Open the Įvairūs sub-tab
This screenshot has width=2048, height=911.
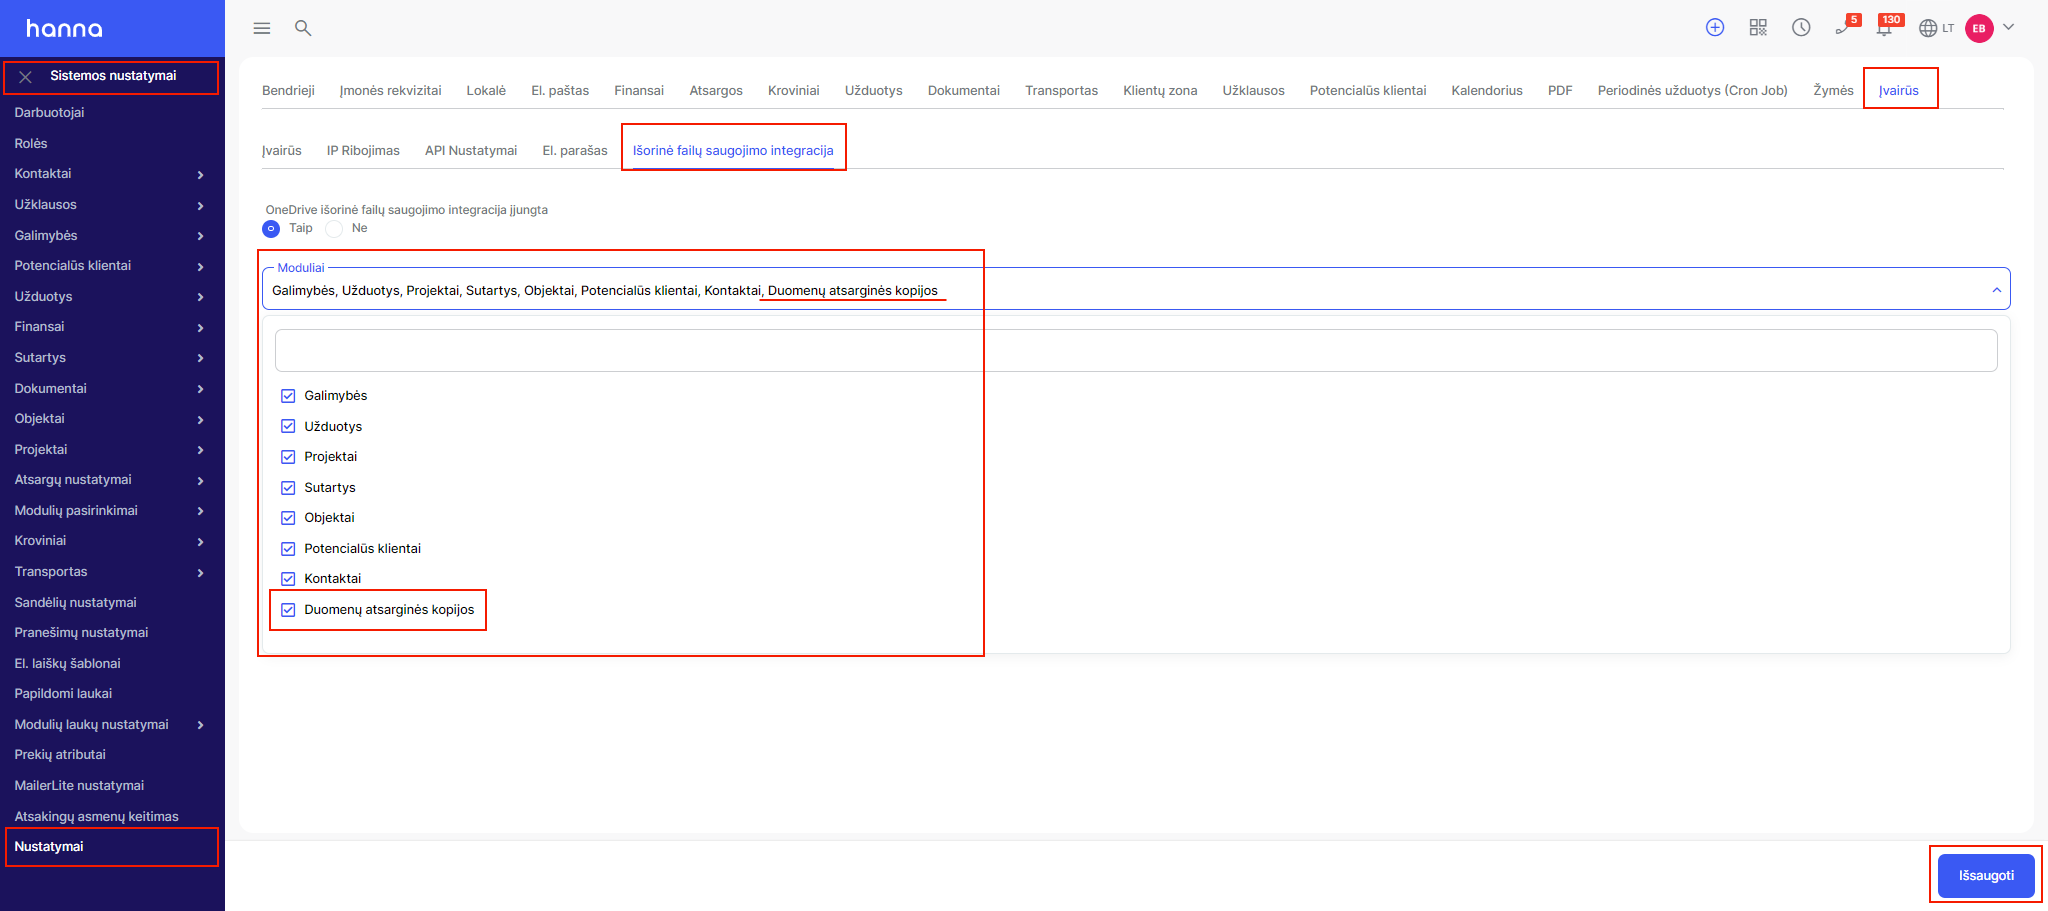pos(281,151)
